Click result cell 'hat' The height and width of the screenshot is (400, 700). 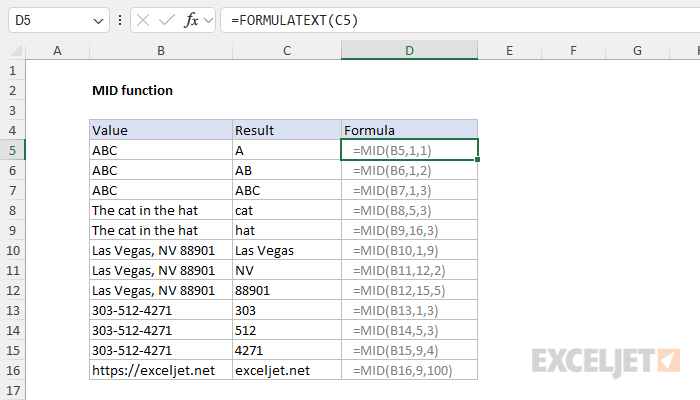tap(287, 230)
